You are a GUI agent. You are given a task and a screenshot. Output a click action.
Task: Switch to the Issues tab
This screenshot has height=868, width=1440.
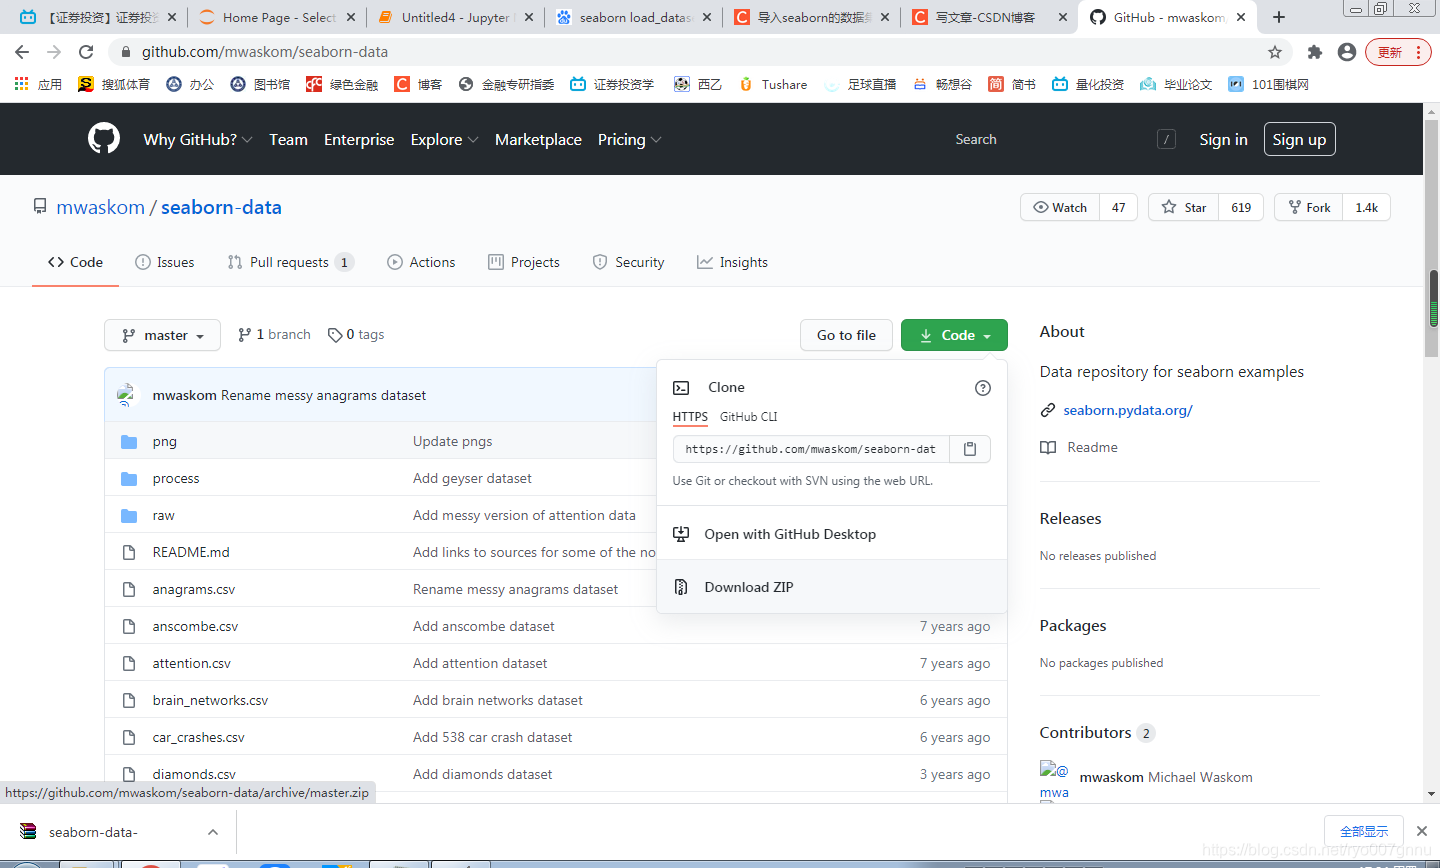(165, 262)
